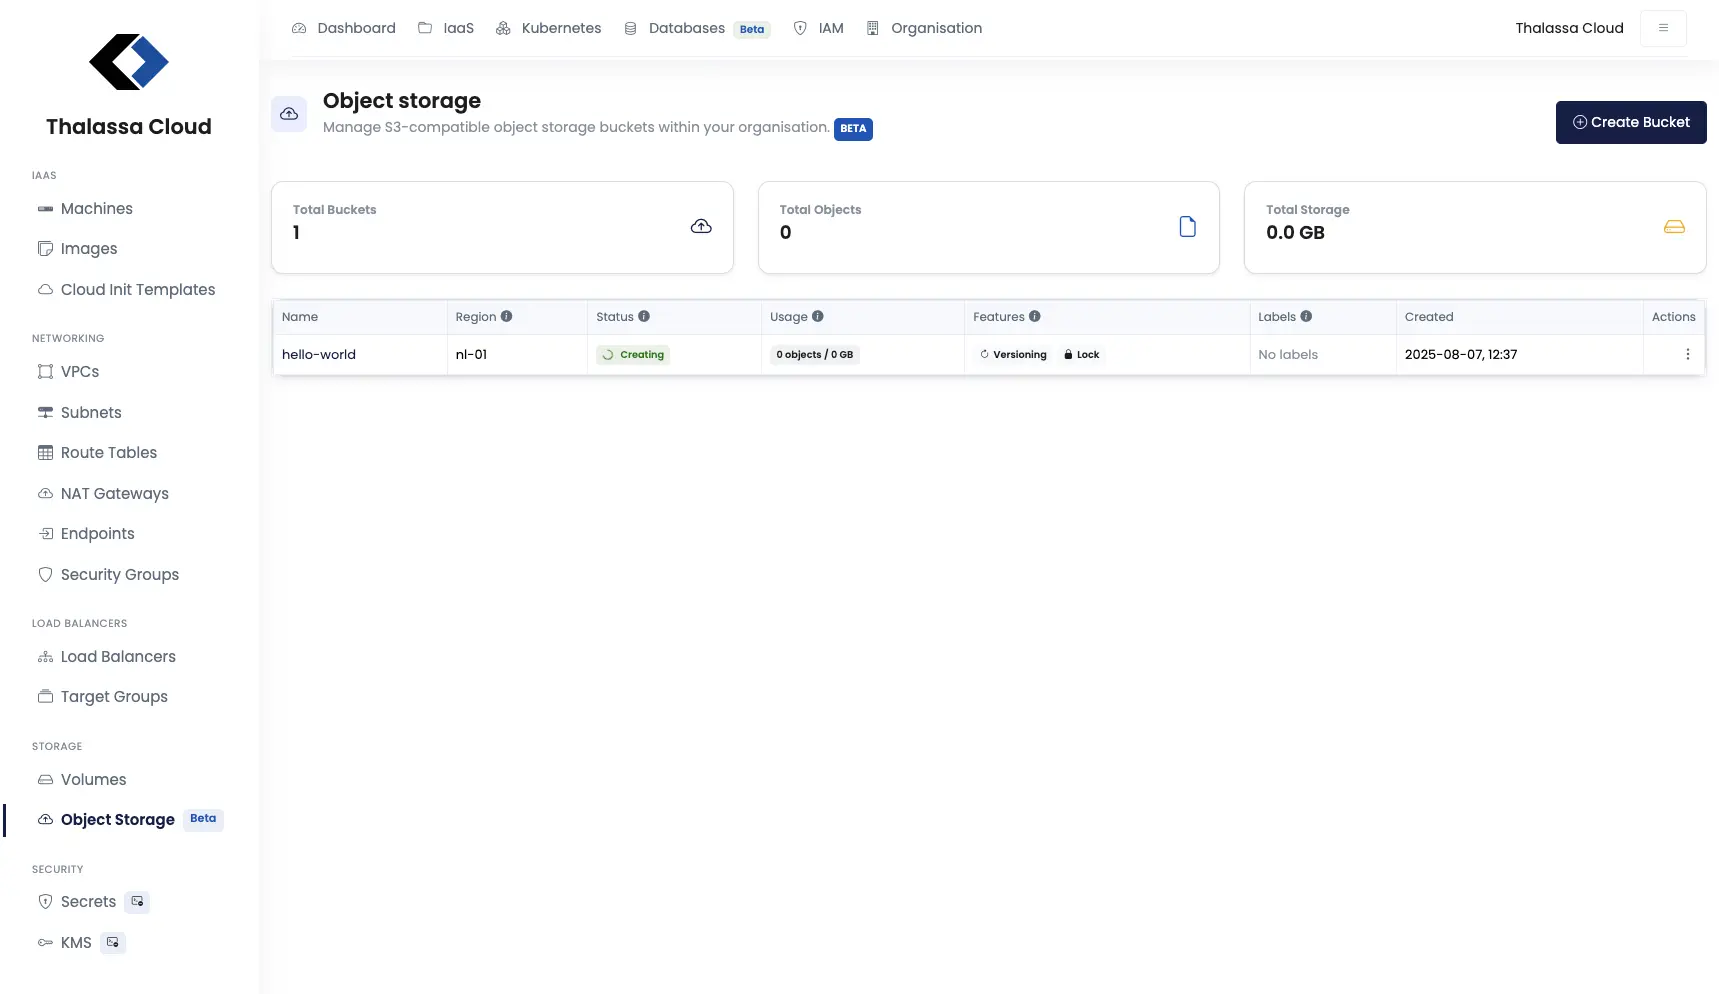The image size is (1719, 994).
Task: Navigate to Cloud Init Templates
Action: pyautogui.click(x=137, y=289)
